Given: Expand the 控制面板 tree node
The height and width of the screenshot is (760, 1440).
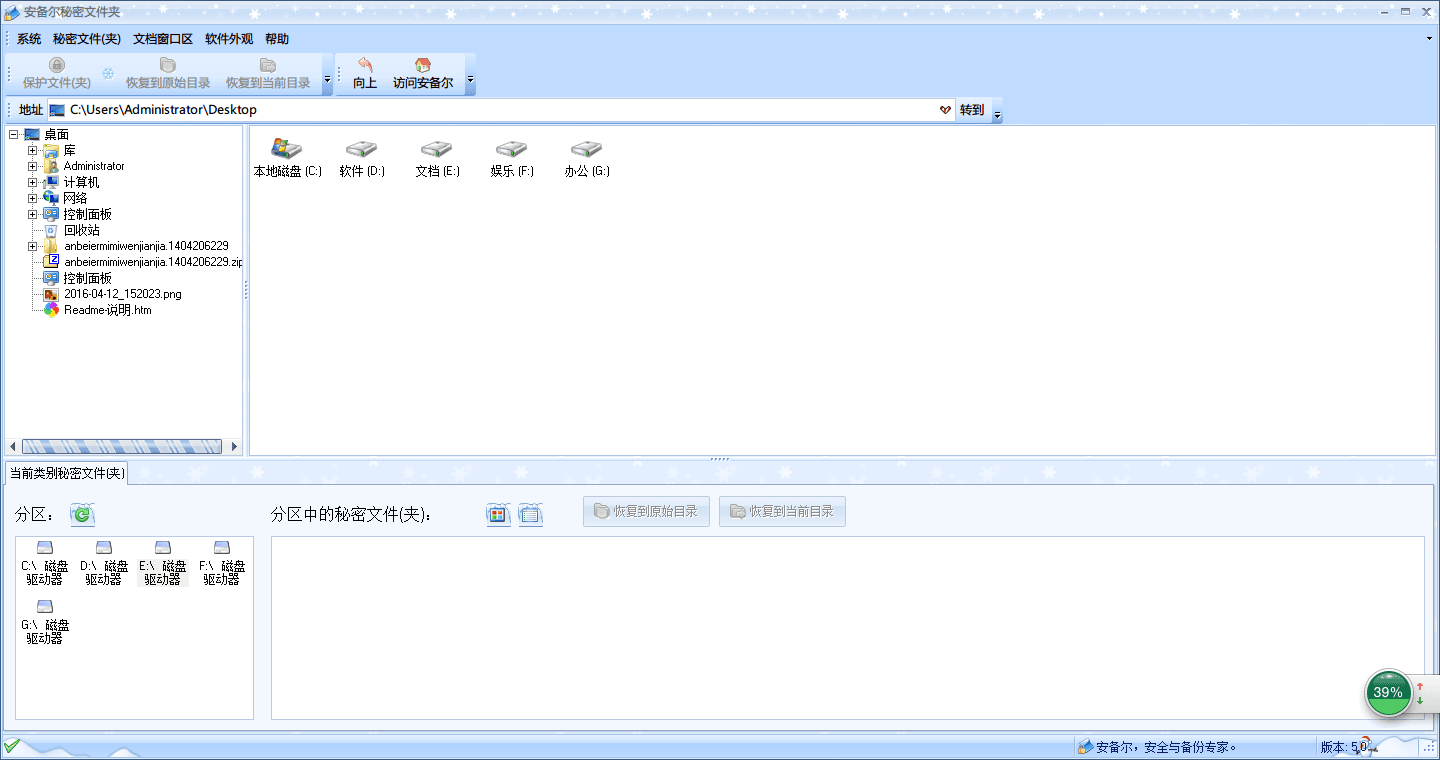Looking at the screenshot, I should [33, 215].
